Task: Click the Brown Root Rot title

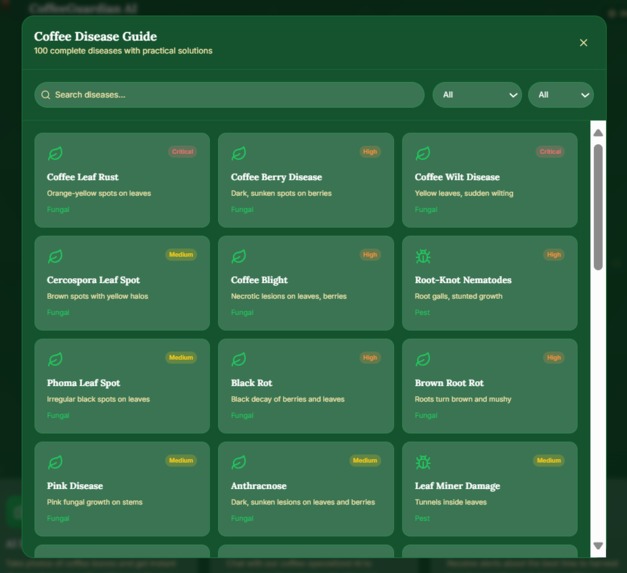Action: coord(449,383)
